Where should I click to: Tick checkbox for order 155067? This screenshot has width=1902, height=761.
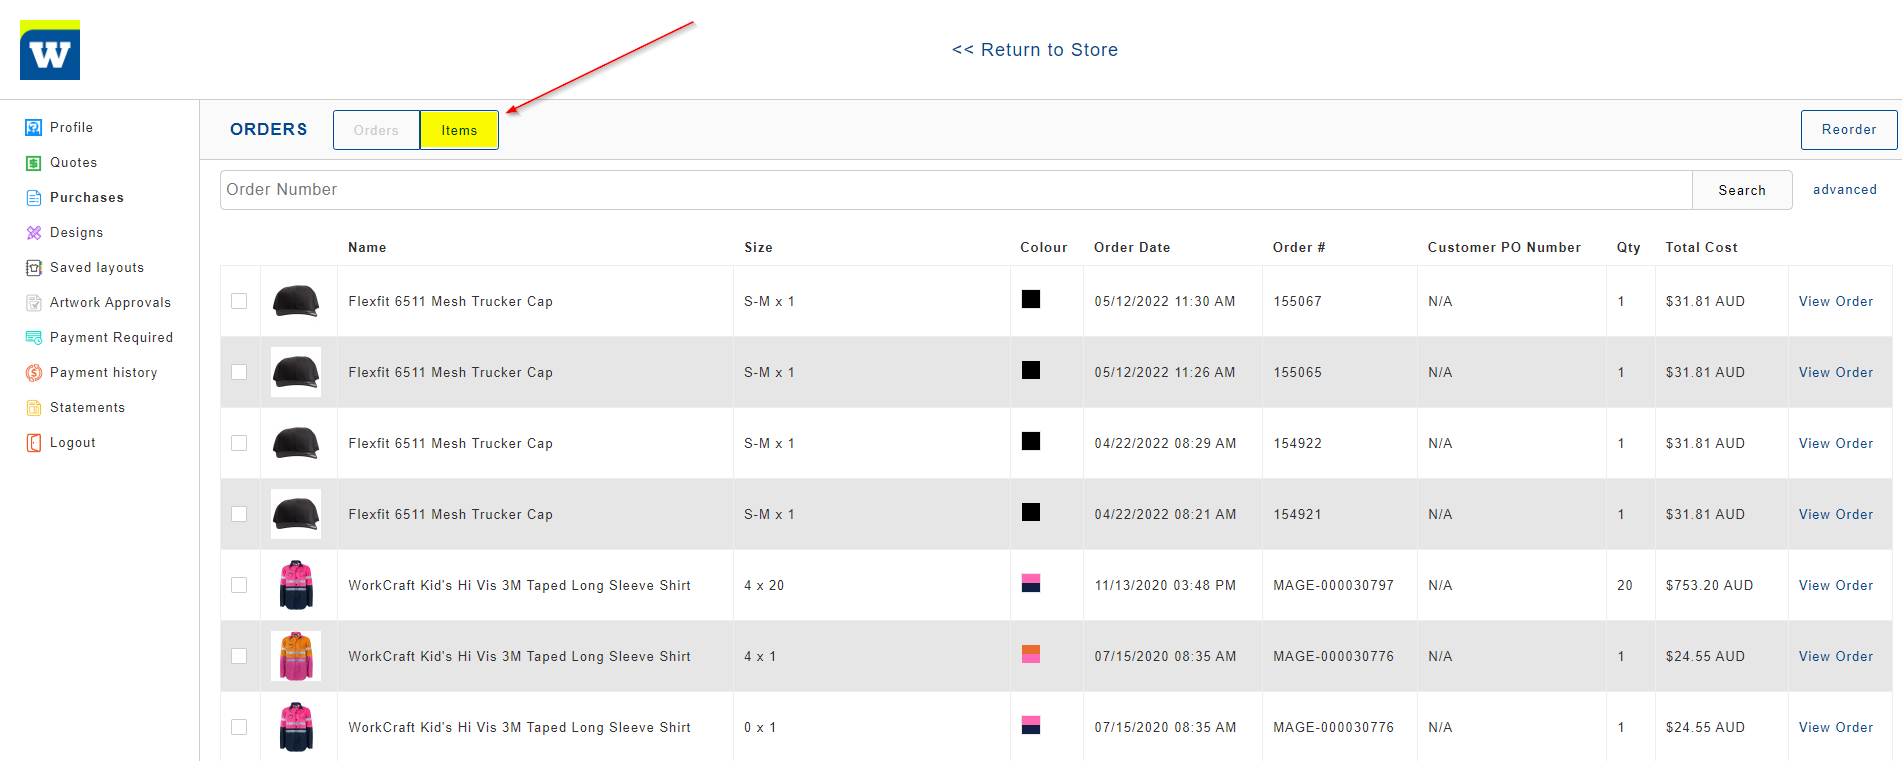coord(239,301)
